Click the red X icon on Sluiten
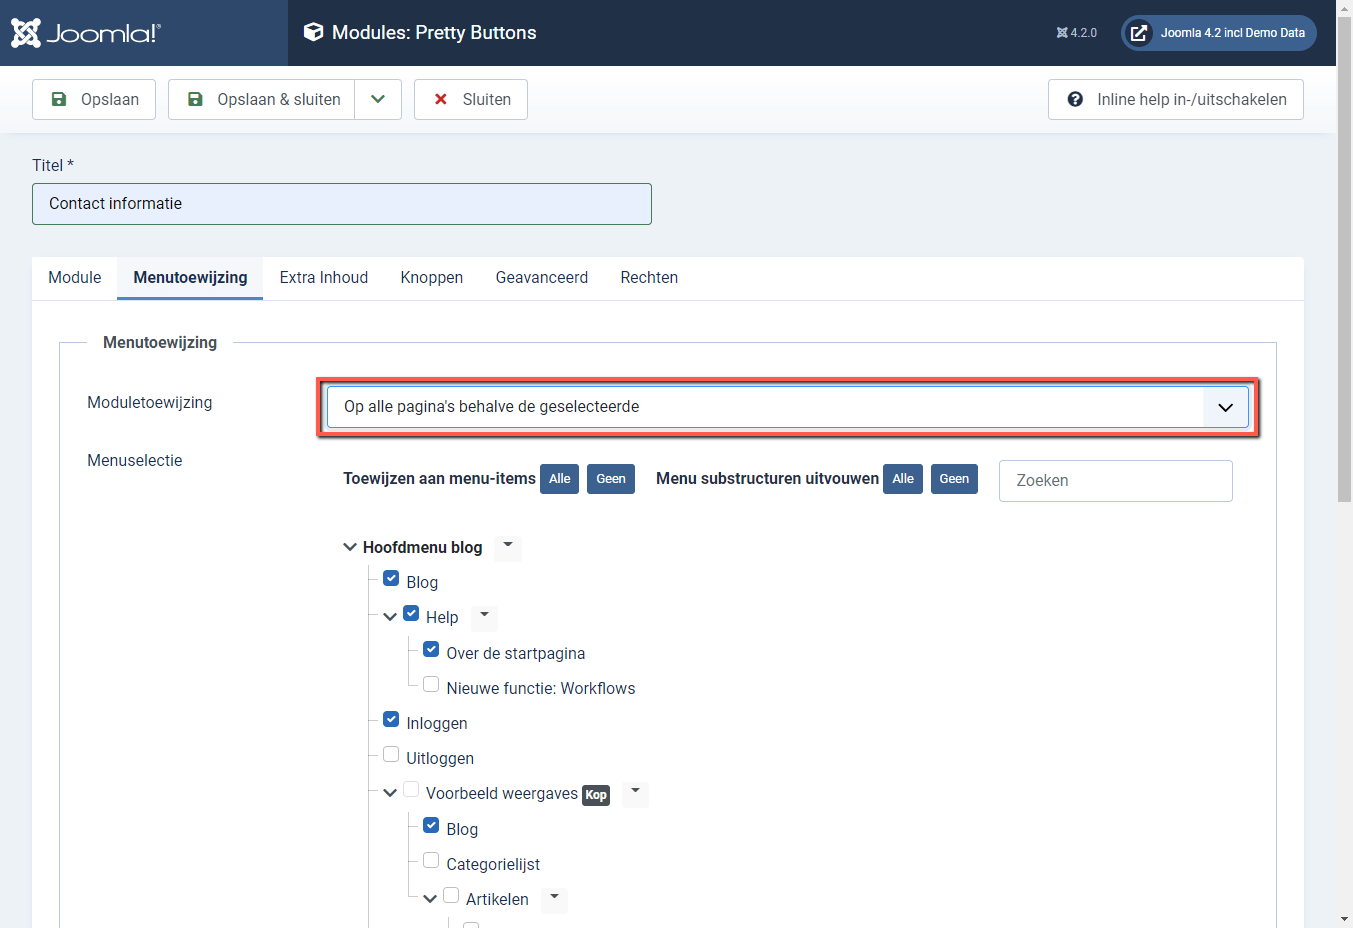 pos(440,99)
